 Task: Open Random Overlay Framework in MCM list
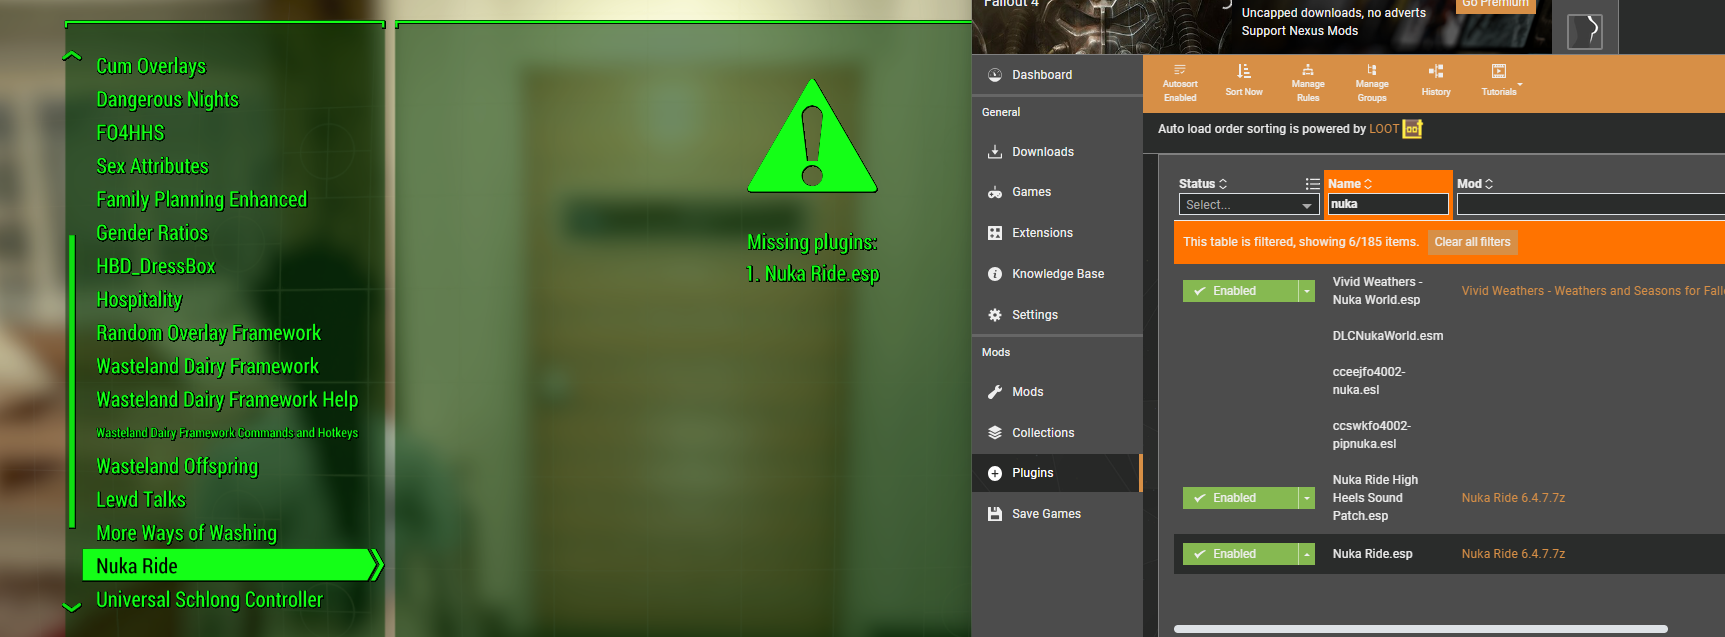[x=208, y=333]
